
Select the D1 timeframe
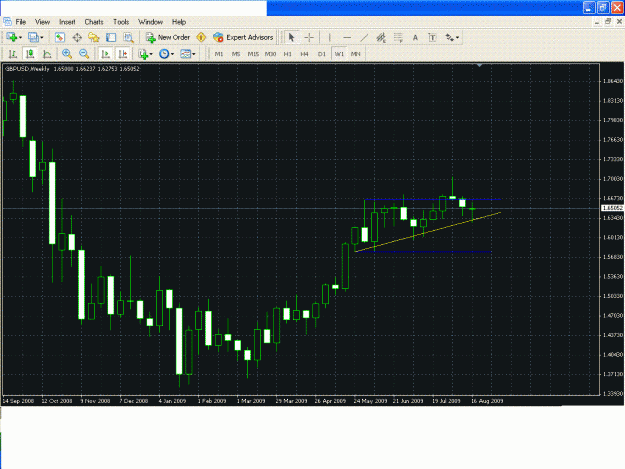click(x=322, y=54)
